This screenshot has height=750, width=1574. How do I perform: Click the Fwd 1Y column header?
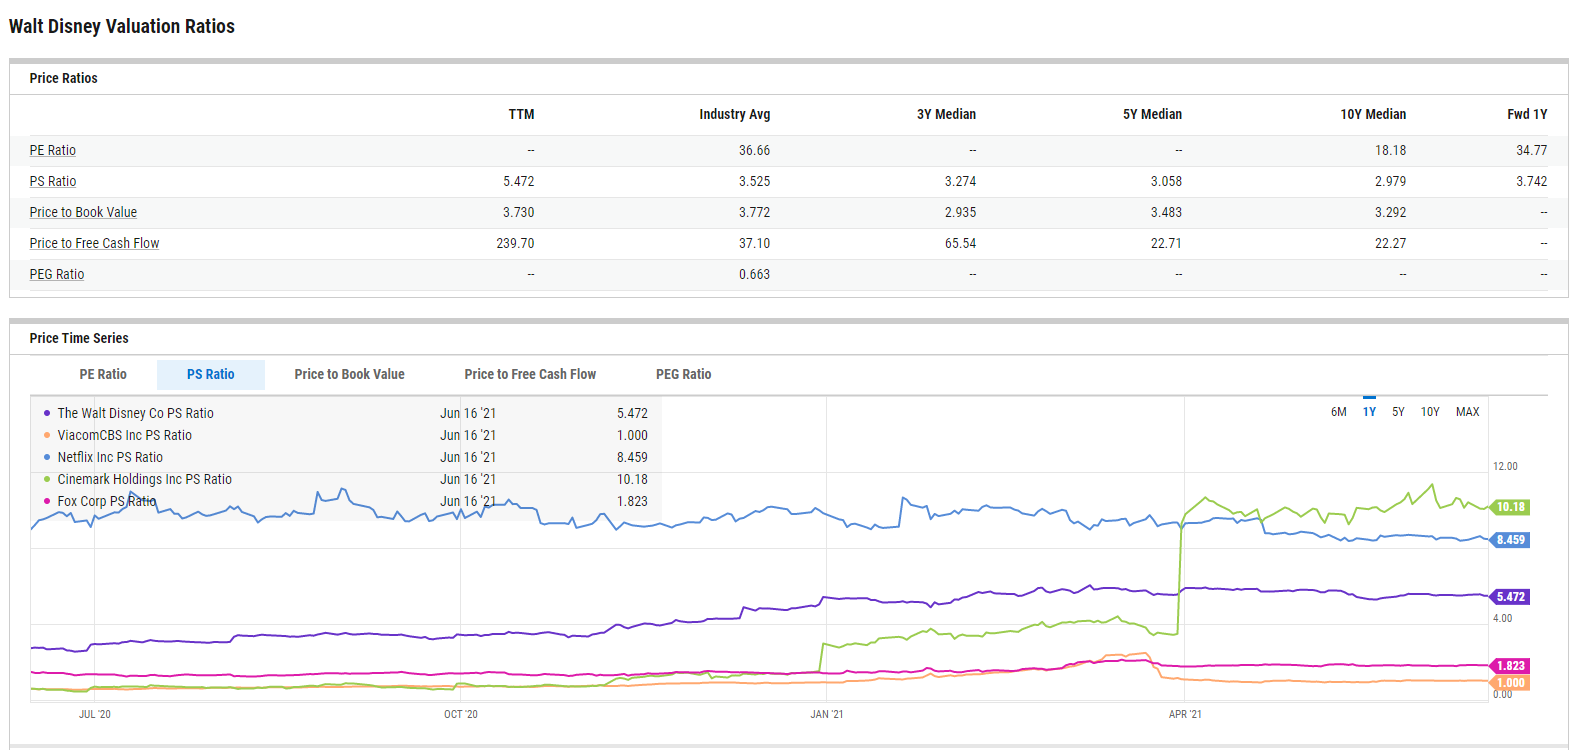(1527, 114)
